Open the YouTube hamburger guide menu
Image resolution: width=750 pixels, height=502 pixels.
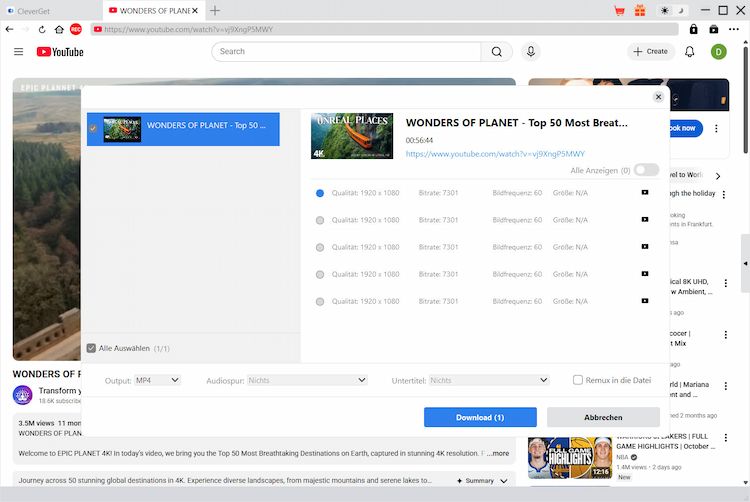coord(18,51)
